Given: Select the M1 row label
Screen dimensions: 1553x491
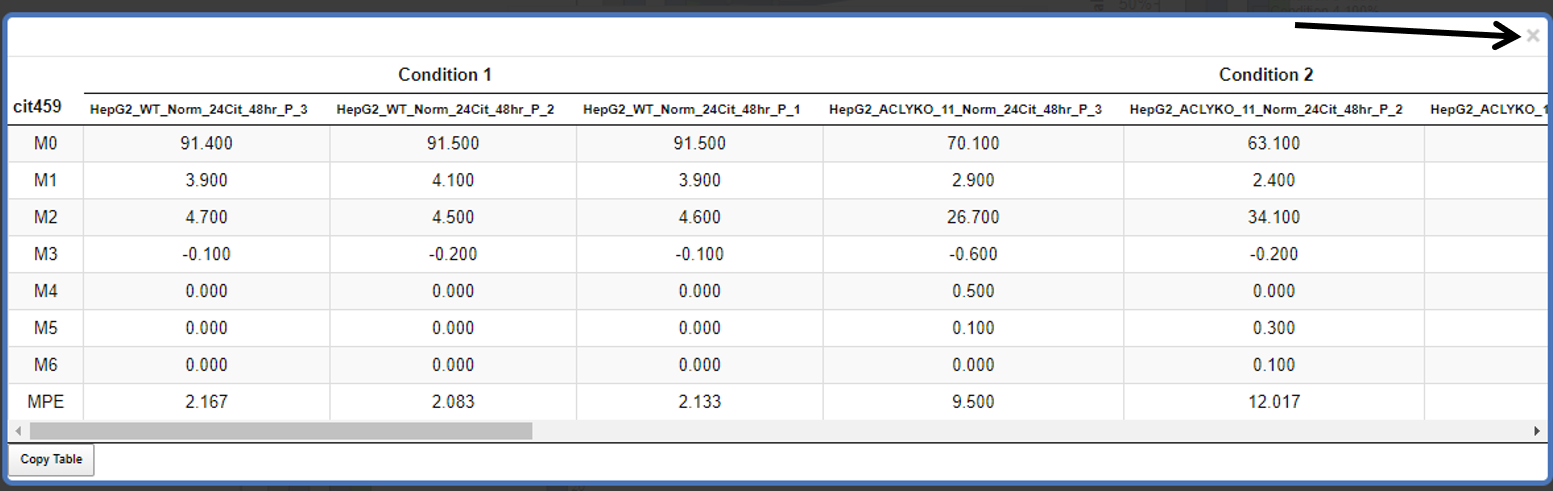Looking at the screenshot, I should point(46,180).
